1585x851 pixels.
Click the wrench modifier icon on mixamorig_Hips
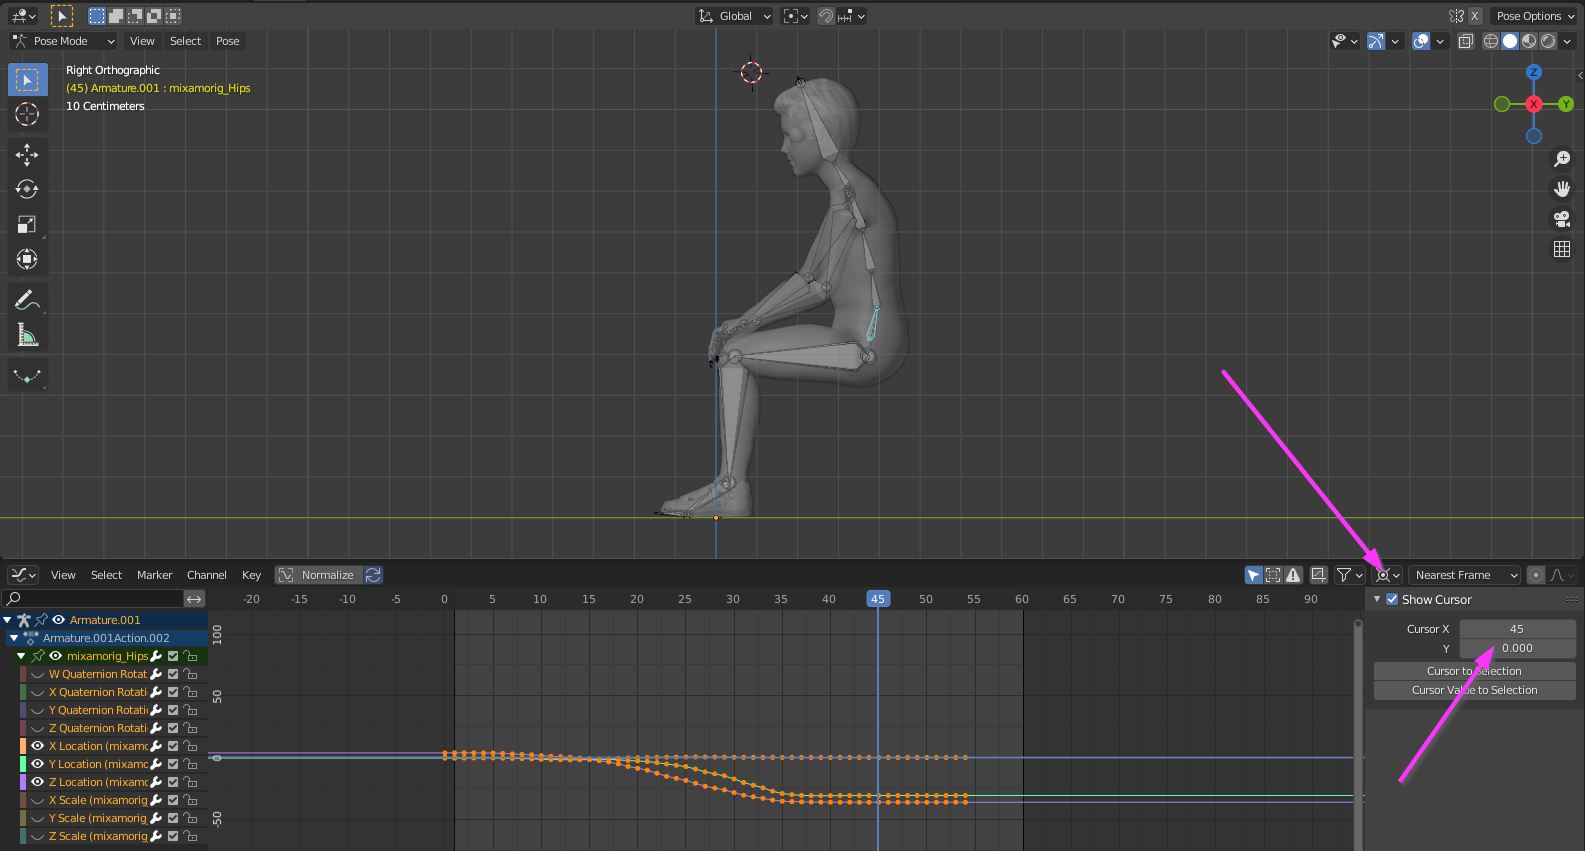pyautogui.click(x=156, y=656)
